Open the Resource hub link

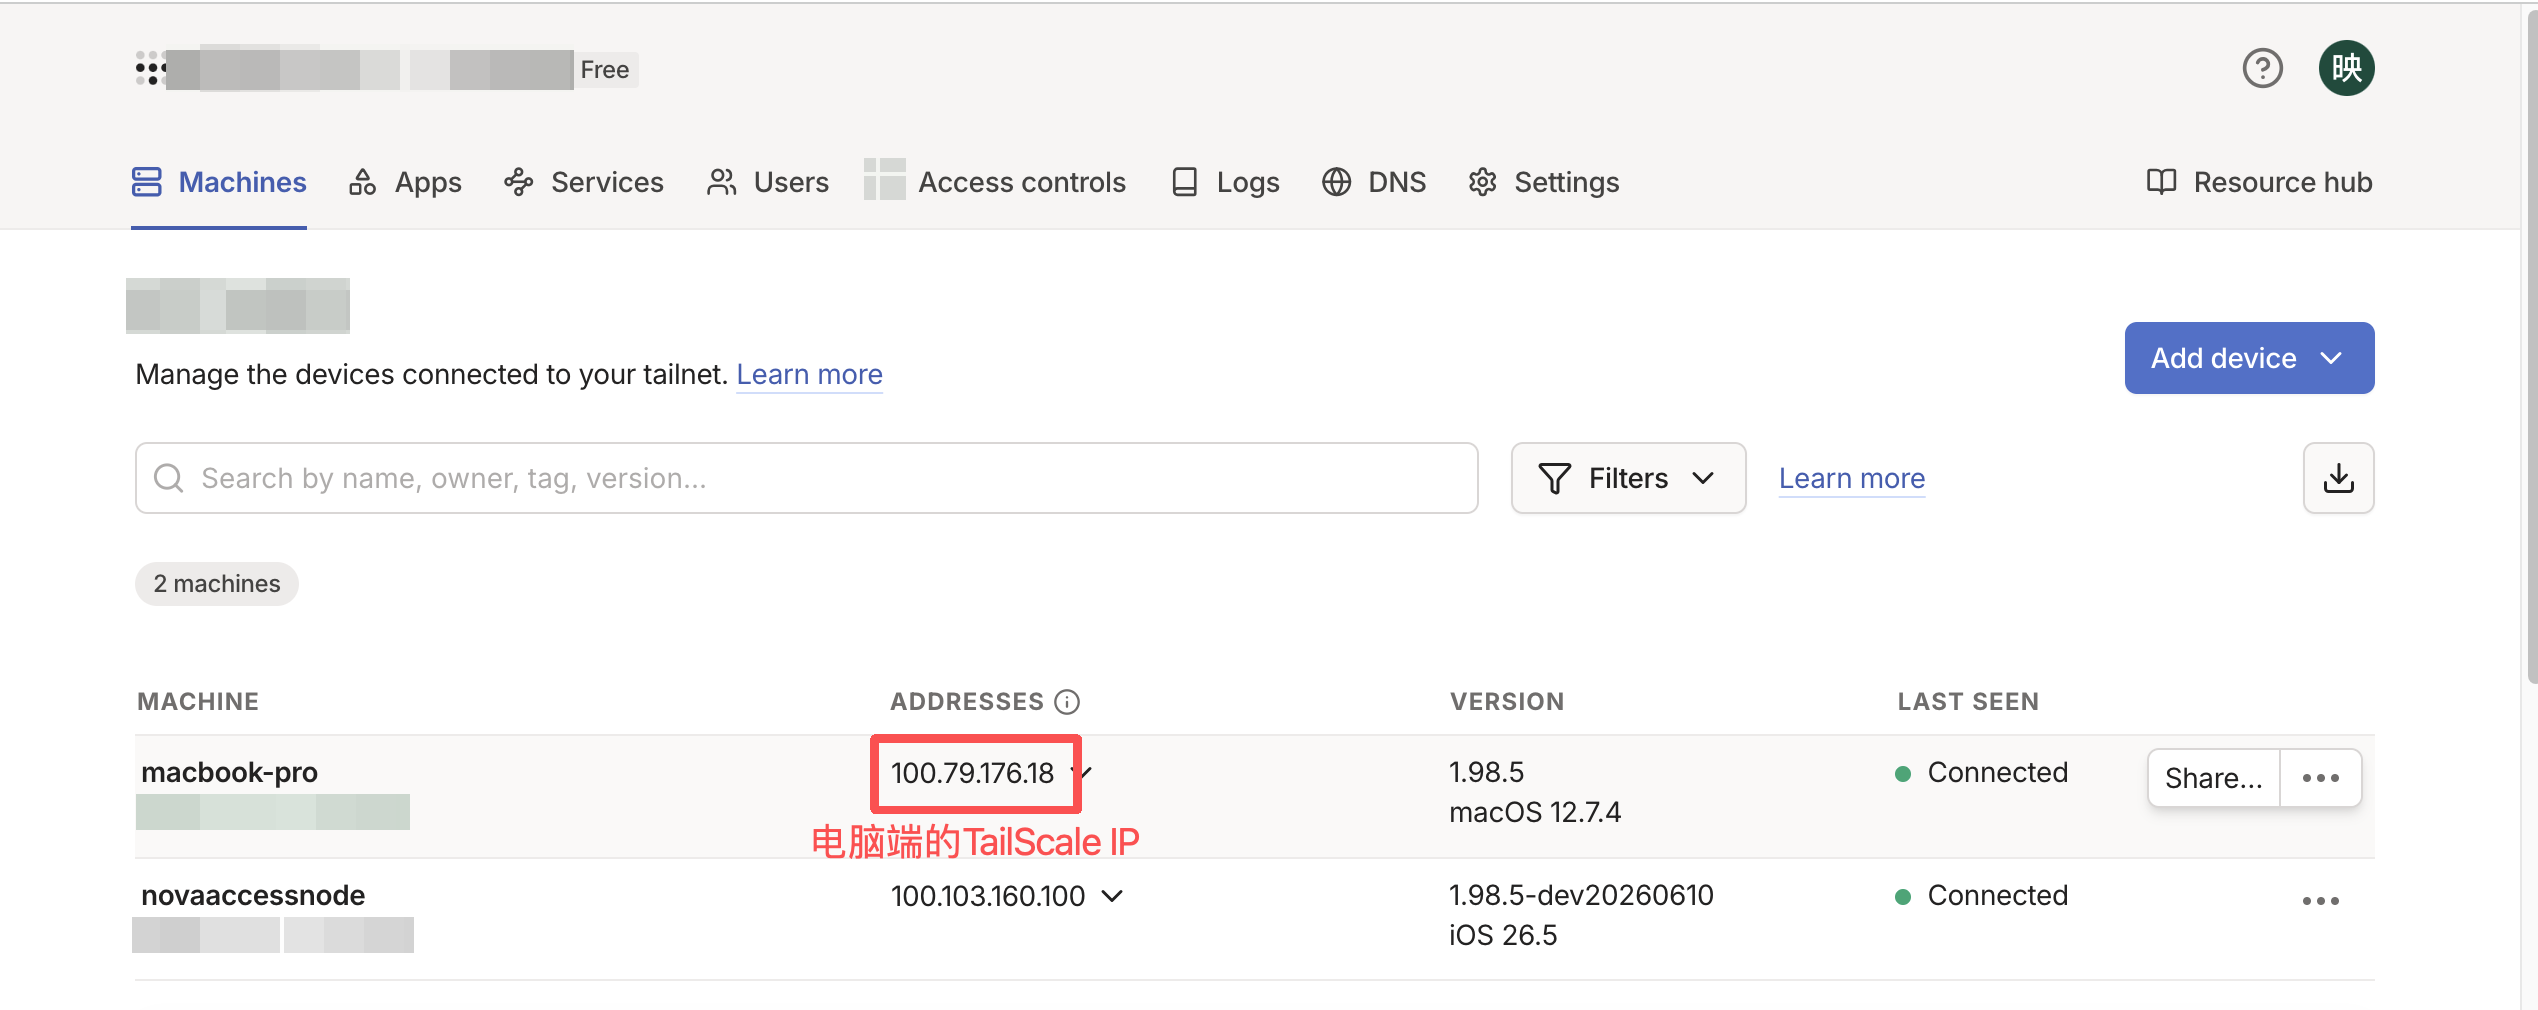point(2260,182)
